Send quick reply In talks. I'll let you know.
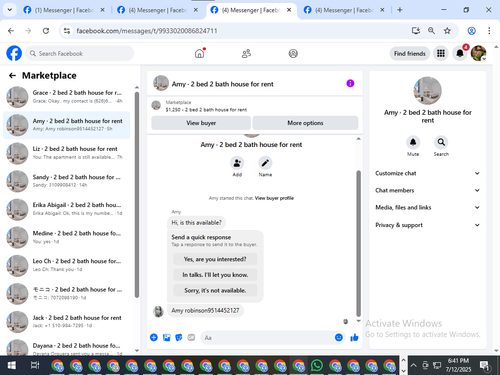 (x=215, y=275)
